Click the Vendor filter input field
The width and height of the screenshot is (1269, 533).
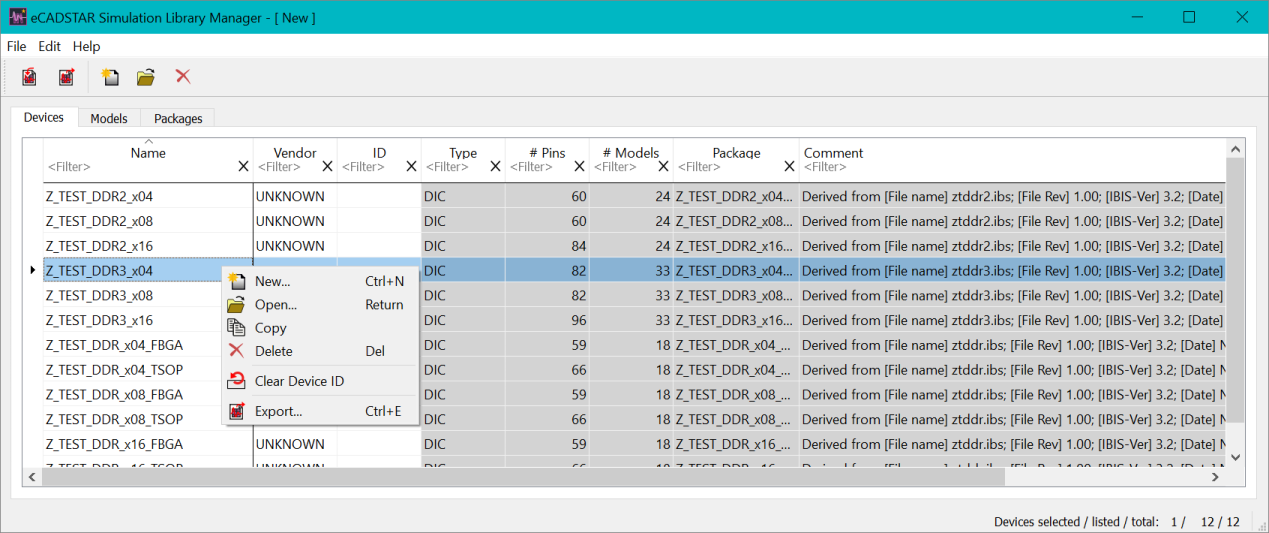tap(287, 167)
